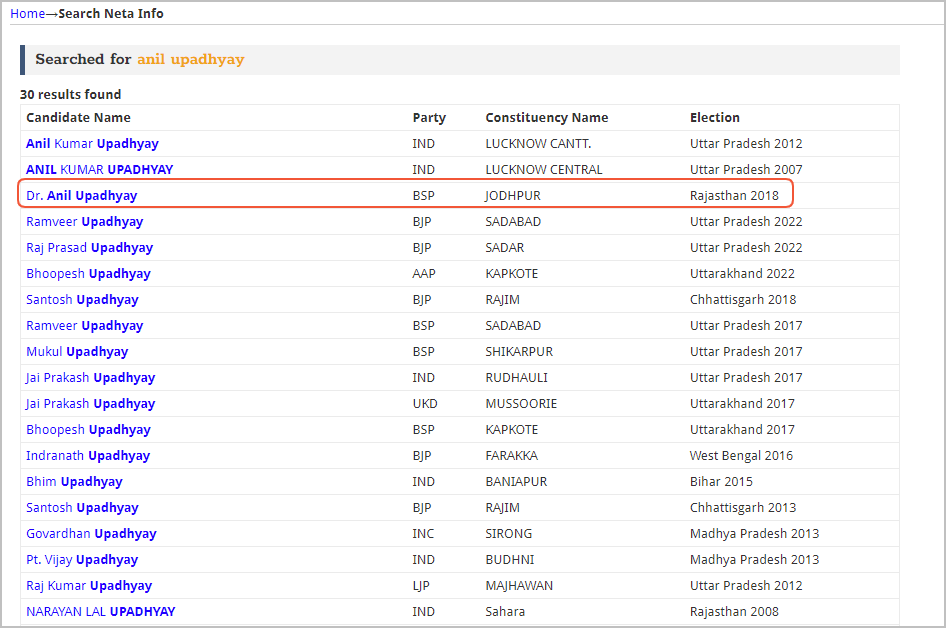Open Jai Prakash Upadhyay Mussoorie entry
This screenshot has height=628, width=946.
(90, 403)
